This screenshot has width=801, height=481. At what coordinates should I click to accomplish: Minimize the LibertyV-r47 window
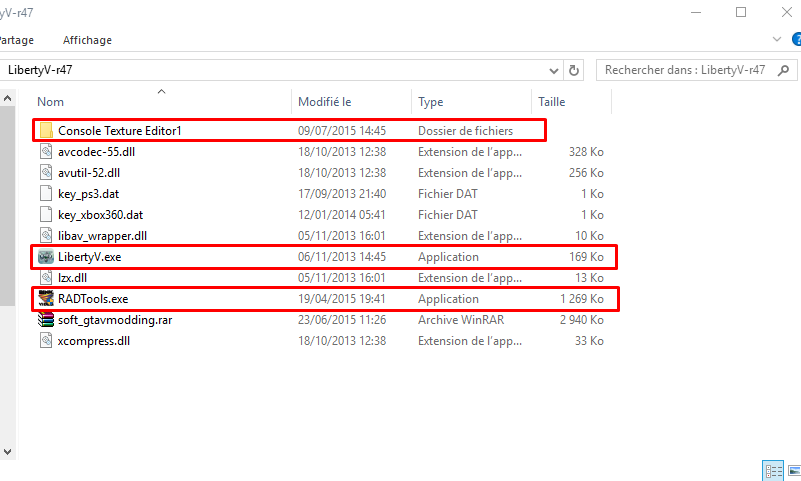(696, 12)
